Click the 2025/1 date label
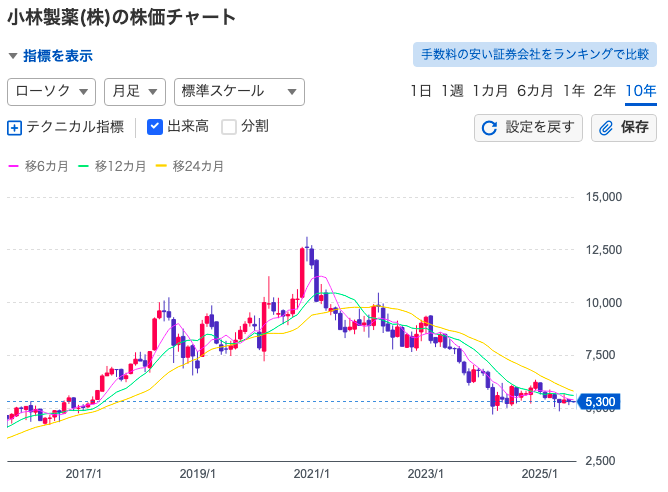The width and height of the screenshot is (668, 492). pos(539,474)
